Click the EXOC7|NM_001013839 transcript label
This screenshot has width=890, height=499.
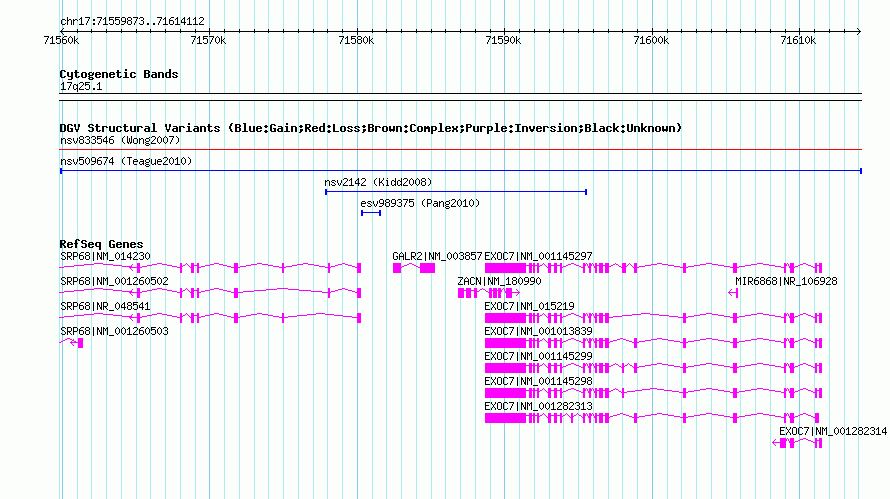(x=538, y=331)
